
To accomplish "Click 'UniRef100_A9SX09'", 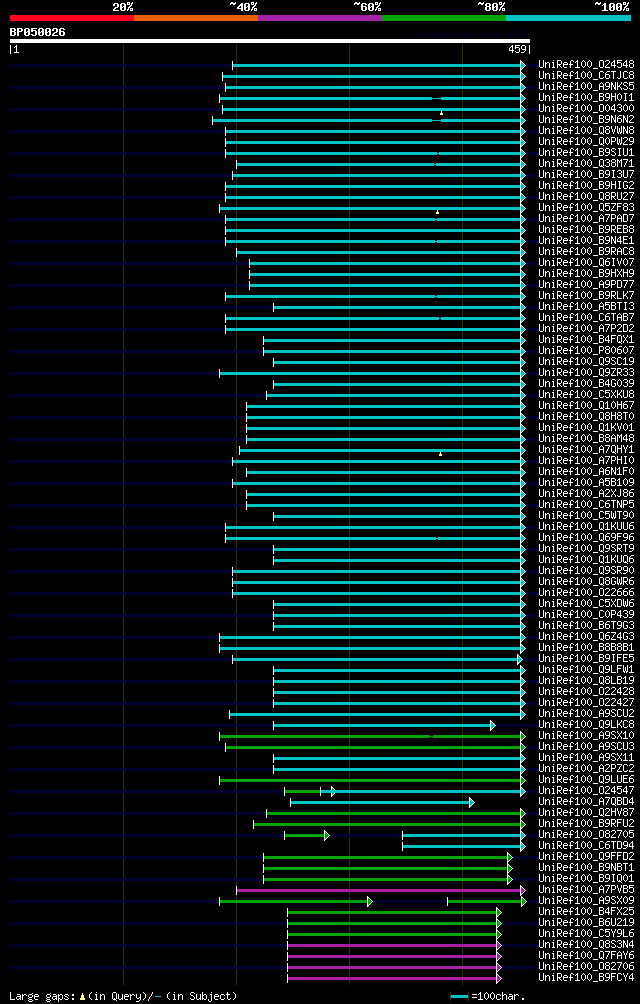I will coord(586,901).
